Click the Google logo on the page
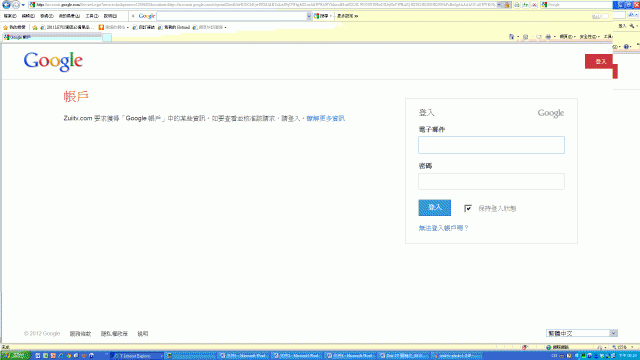640x360 pixels. click(53, 62)
